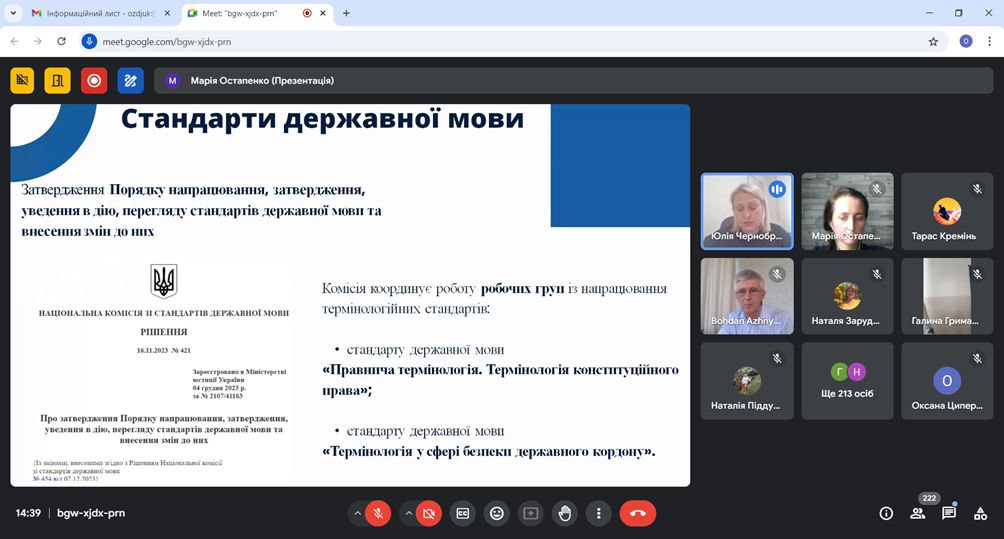Image resolution: width=1004 pixels, height=539 pixels.
Task: Open meeting details info icon
Action: (x=886, y=513)
